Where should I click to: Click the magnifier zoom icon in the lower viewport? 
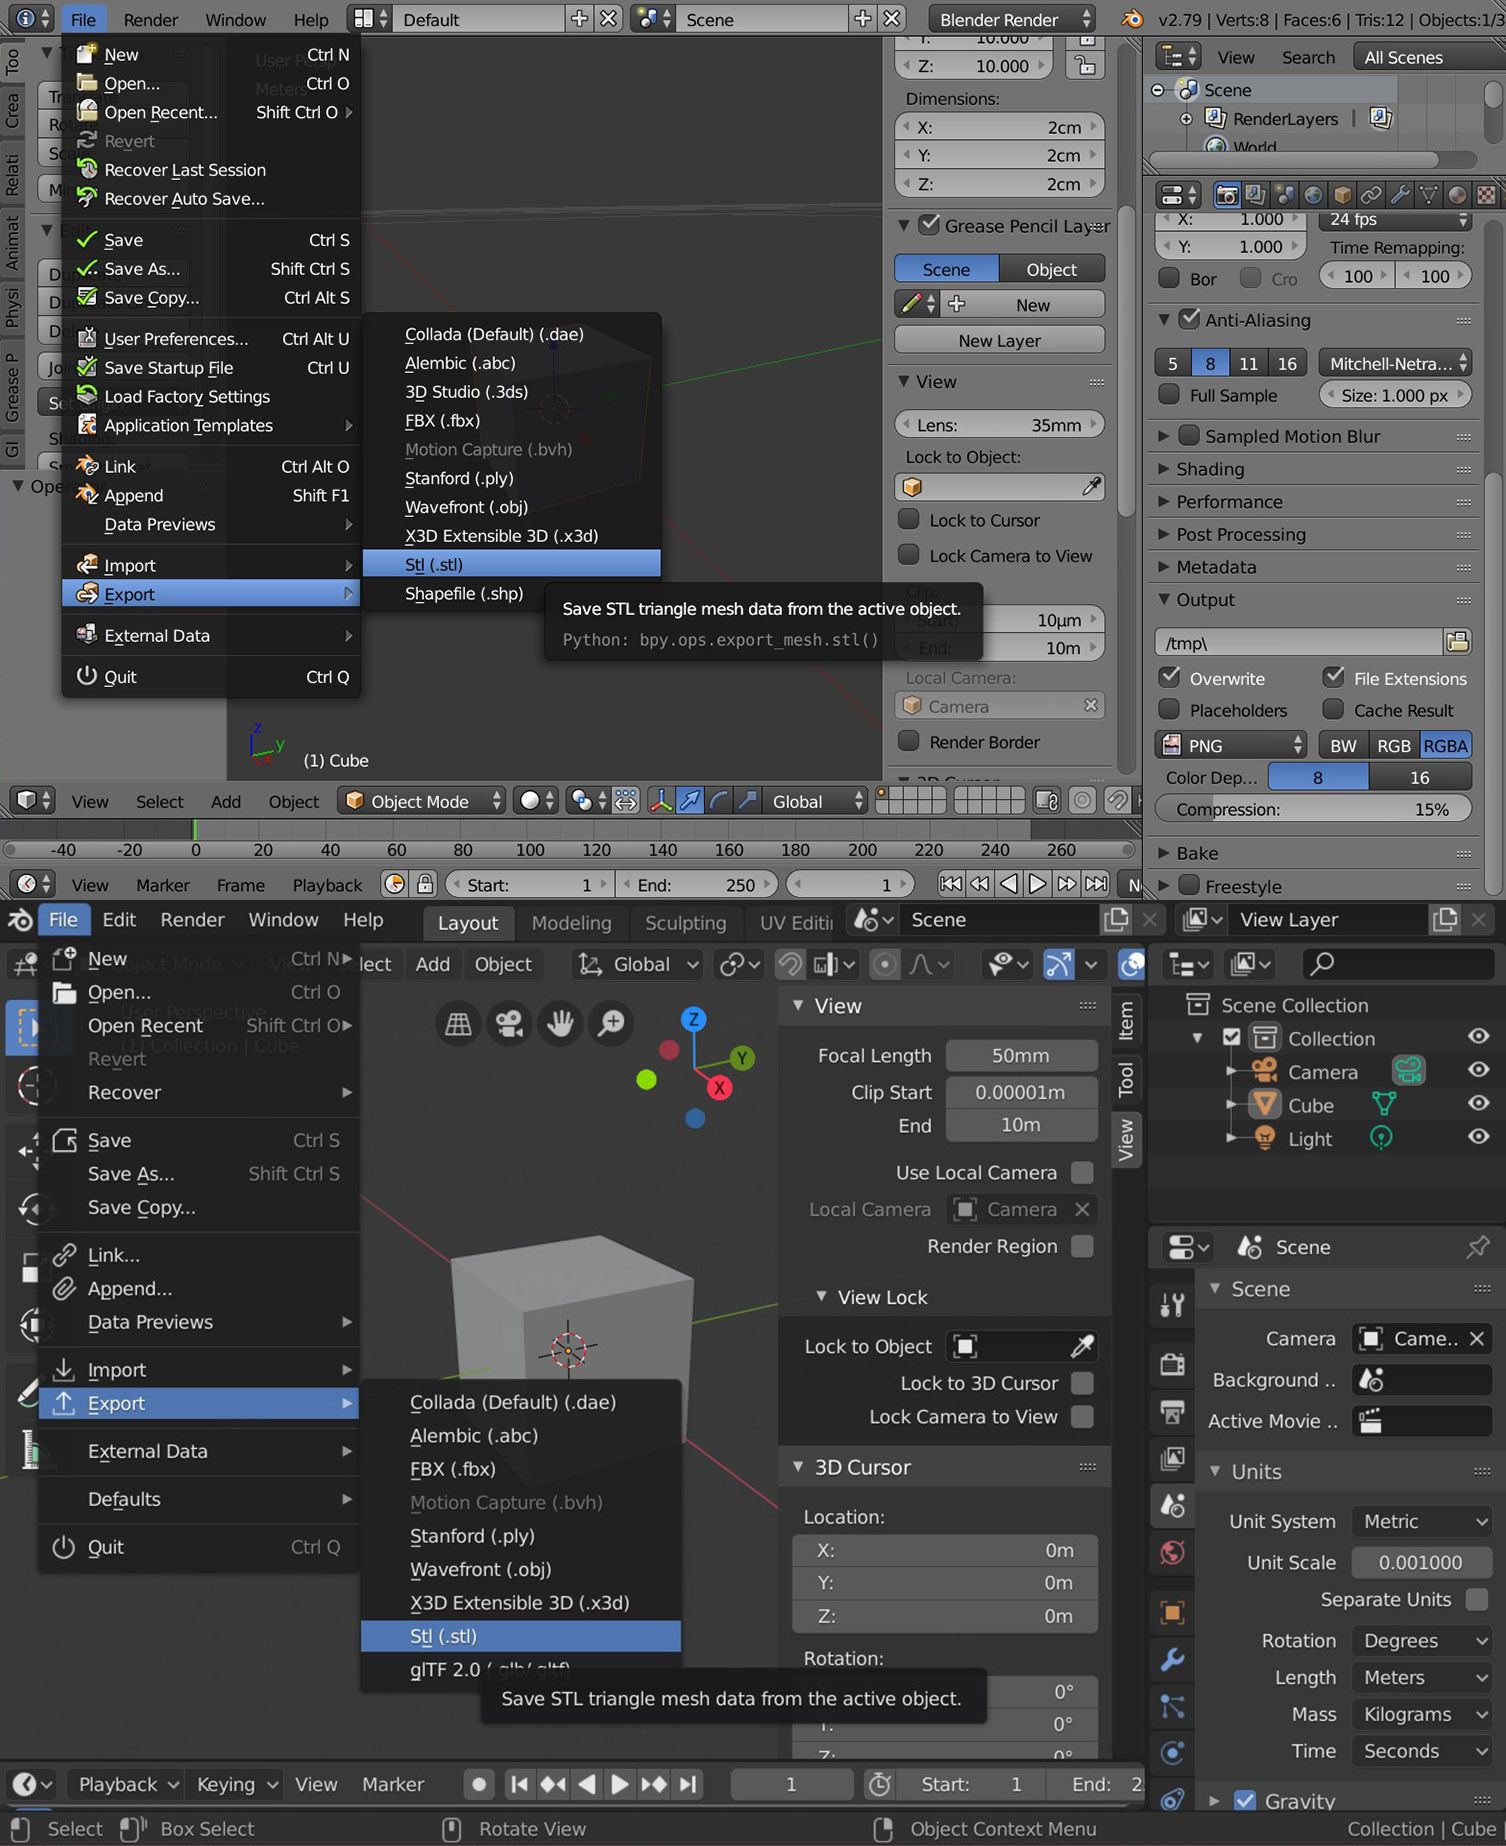tap(611, 1023)
